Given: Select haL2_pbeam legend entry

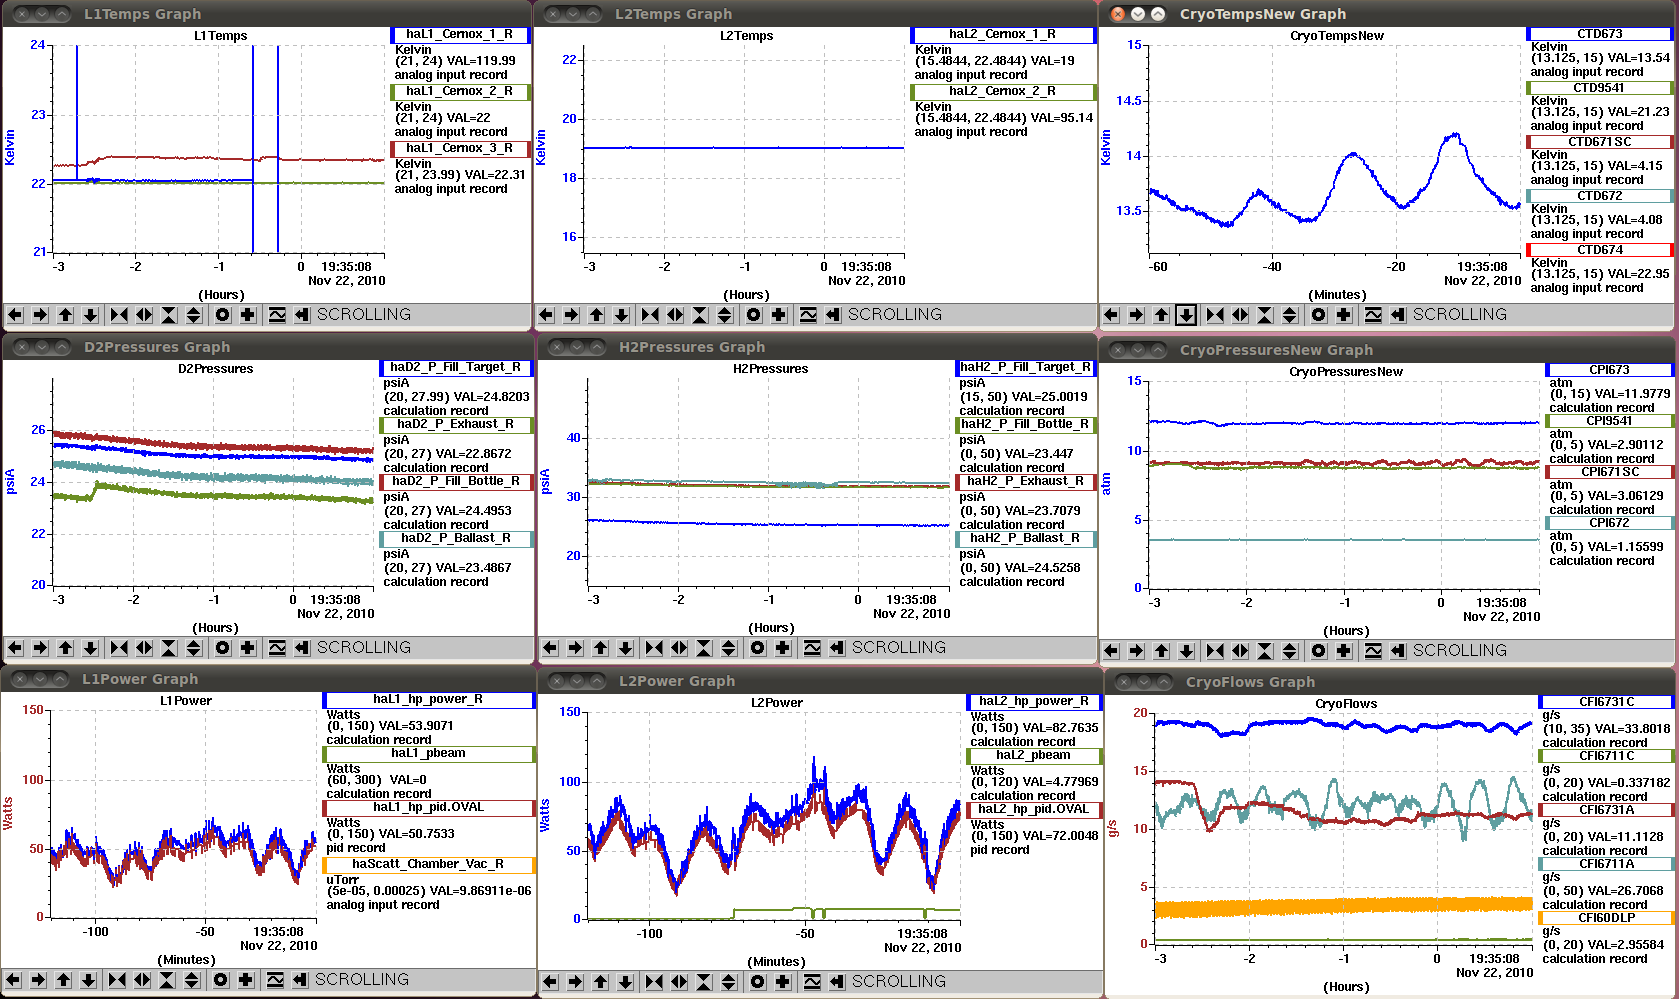Looking at the screenshot, I should tap(1033, 755).
